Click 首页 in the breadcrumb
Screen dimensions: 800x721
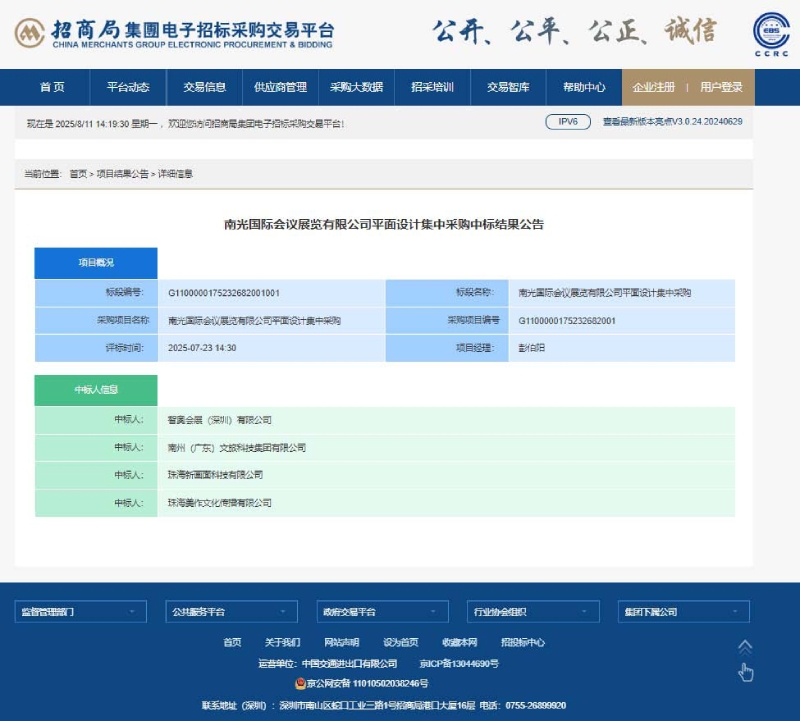tap(78, 174)
